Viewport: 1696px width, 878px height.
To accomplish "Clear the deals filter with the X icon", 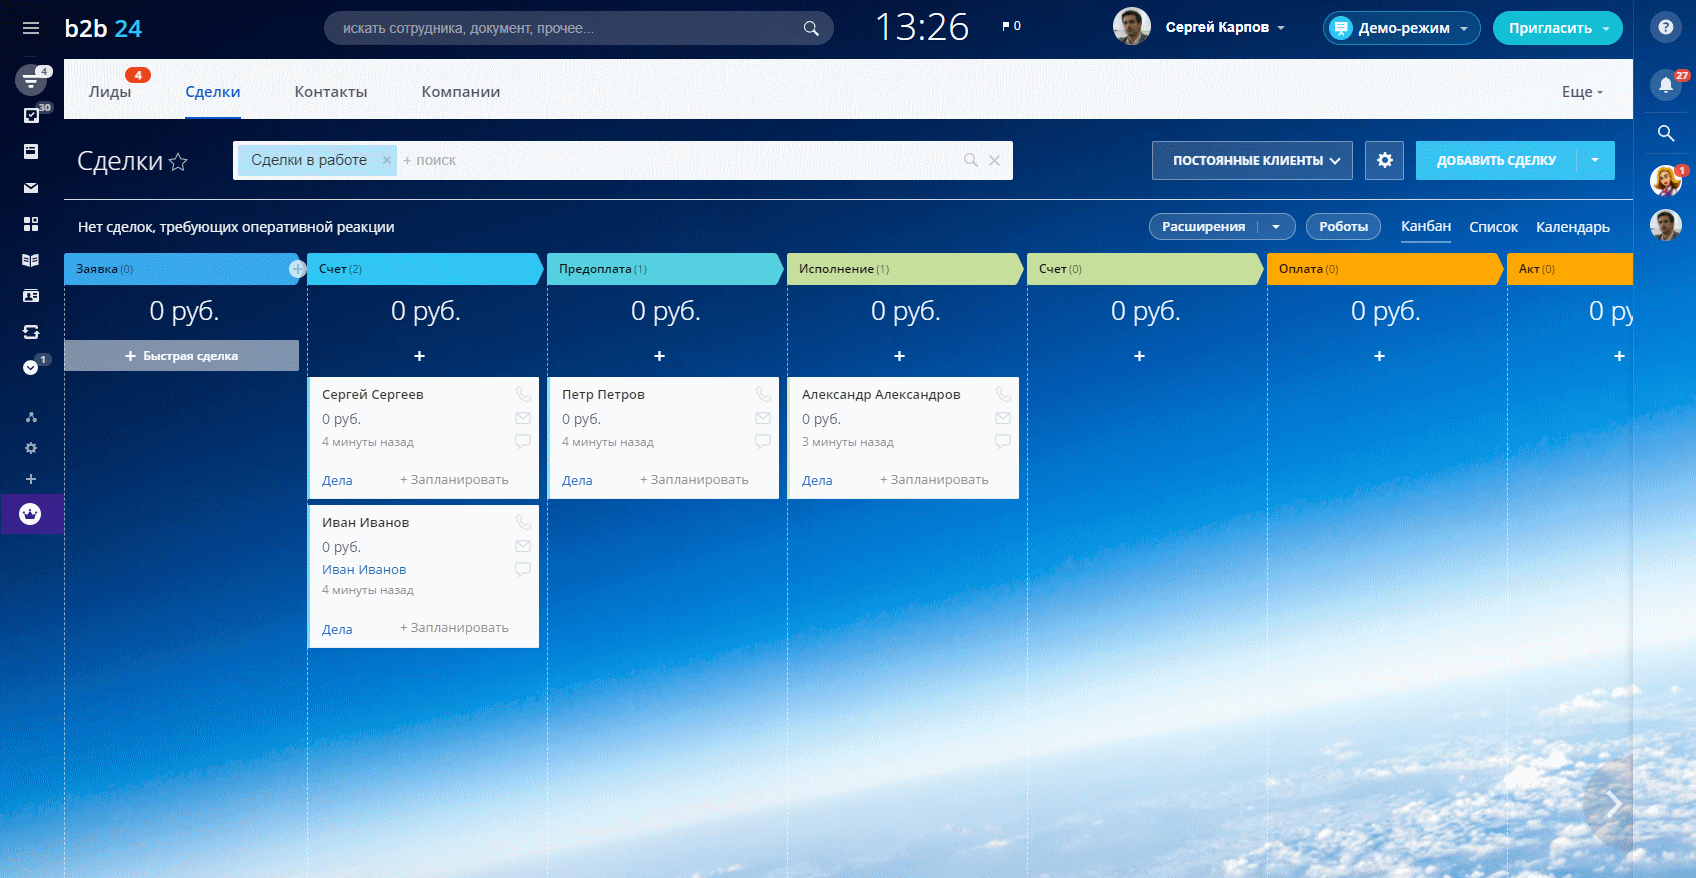I will 994,160.
